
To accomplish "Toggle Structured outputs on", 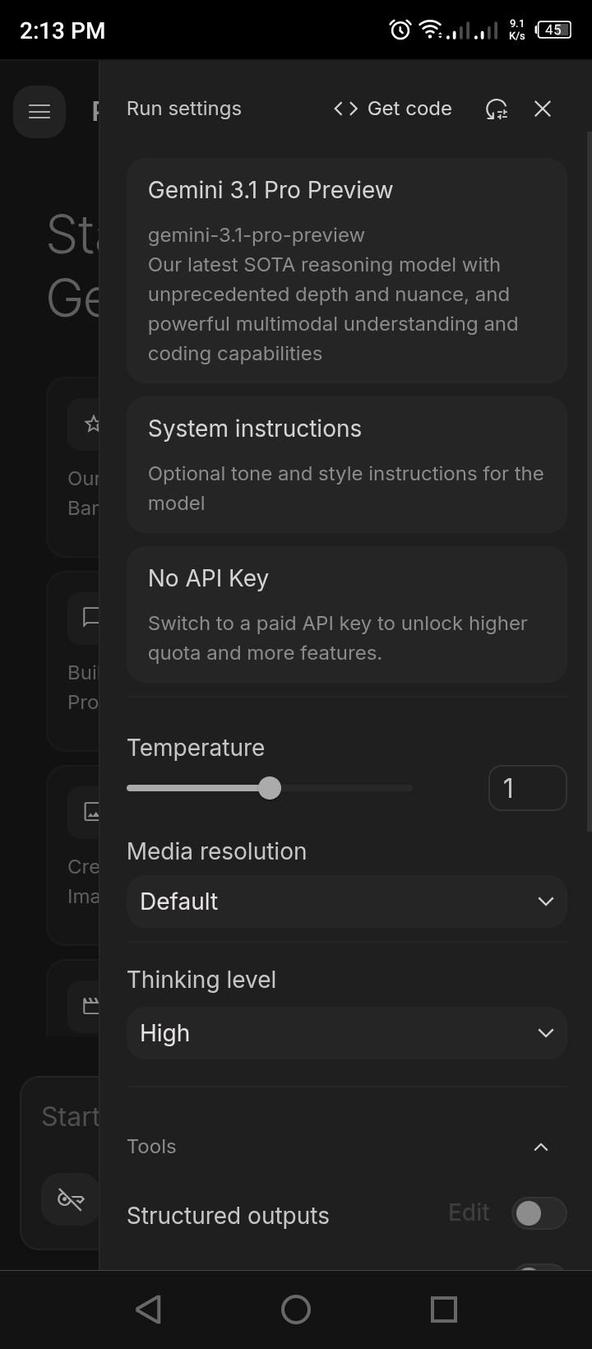I will pos(537,1213).
